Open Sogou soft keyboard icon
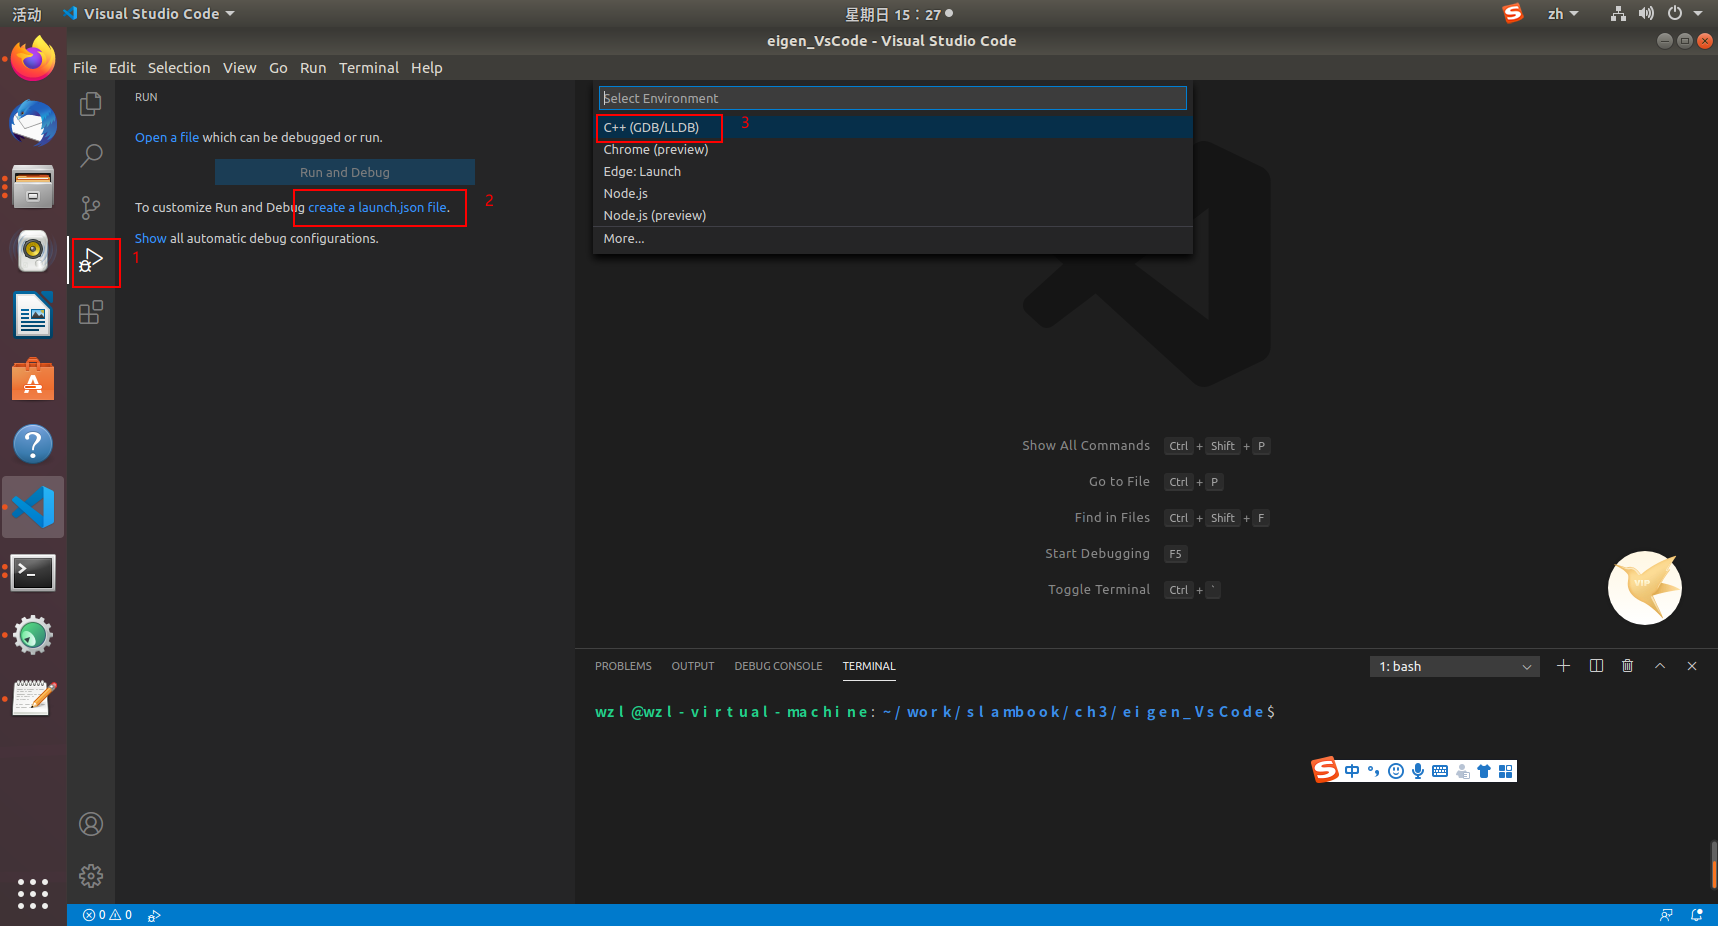The width and height of the screenshot is (1718, 926). point(1440,771)
